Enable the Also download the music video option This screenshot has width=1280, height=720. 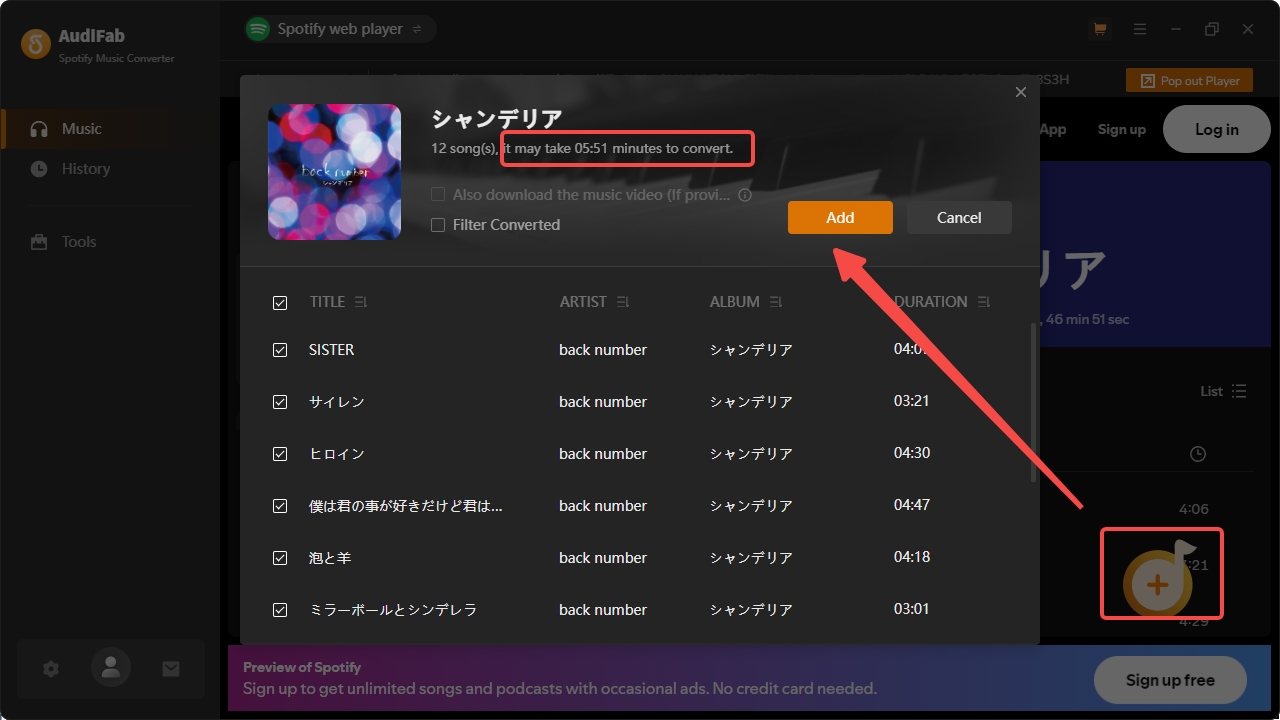(437, 194)
